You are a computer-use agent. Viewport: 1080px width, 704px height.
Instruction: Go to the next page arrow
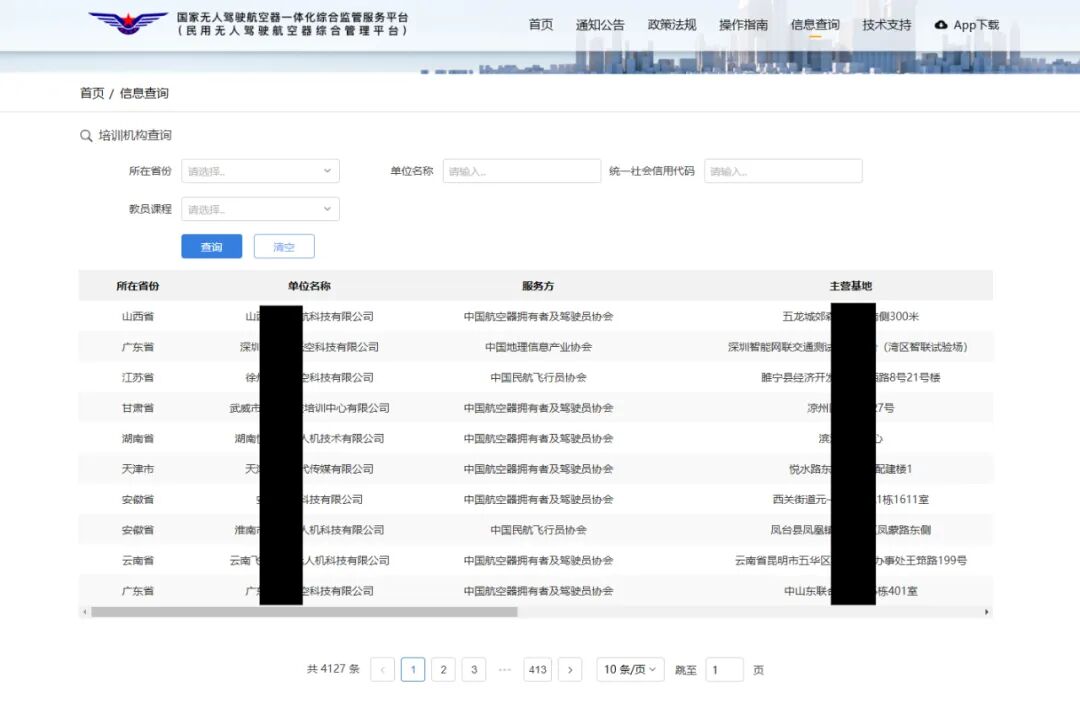tap(569, 670)
